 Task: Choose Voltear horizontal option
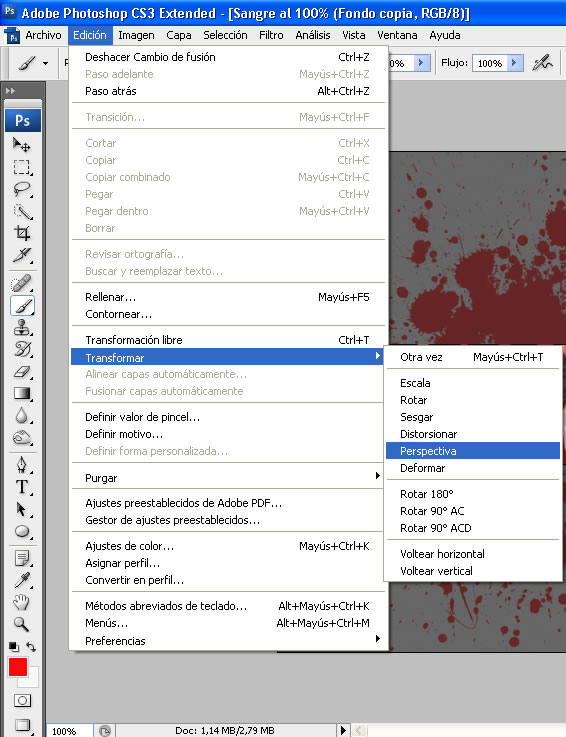[472, 554]
